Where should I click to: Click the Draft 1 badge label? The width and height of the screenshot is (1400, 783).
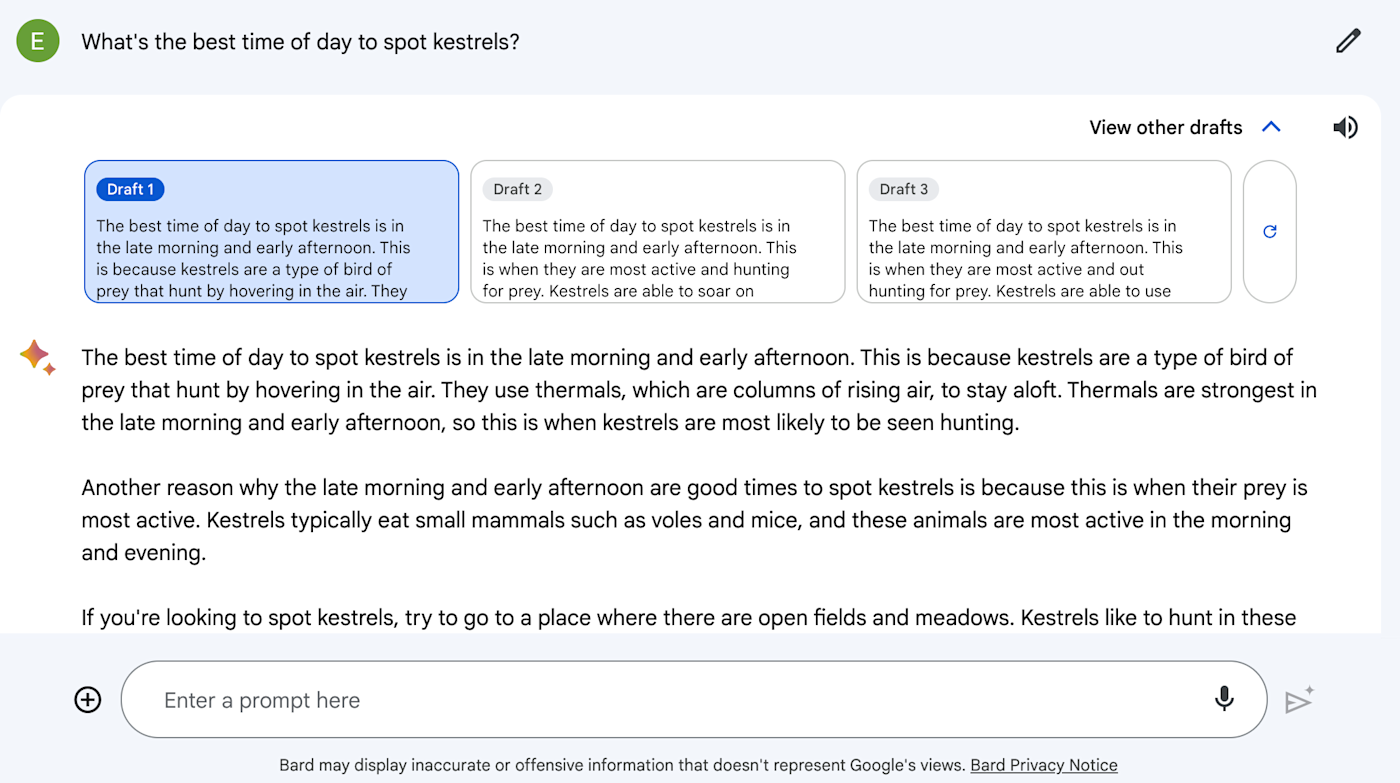click(x=130, y=189)
